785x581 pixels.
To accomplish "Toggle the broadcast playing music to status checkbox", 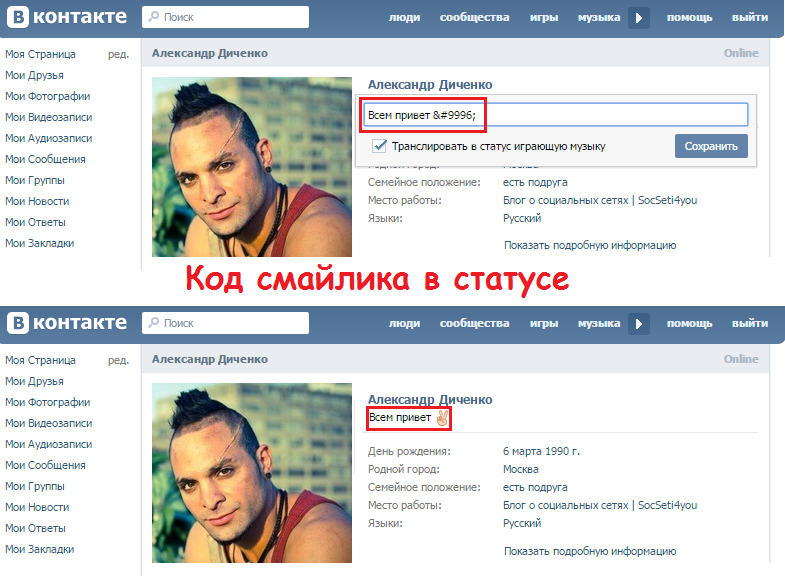I will click(x=379, y=146).
